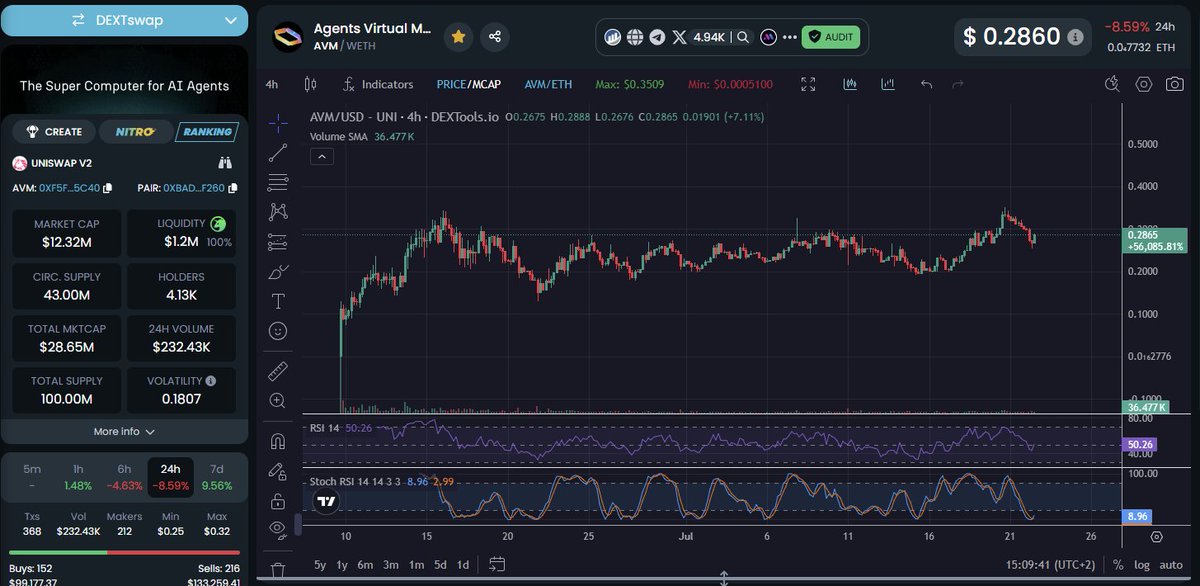Click the share icon next to star
1200x586 pixels.
tap(495, 36)
